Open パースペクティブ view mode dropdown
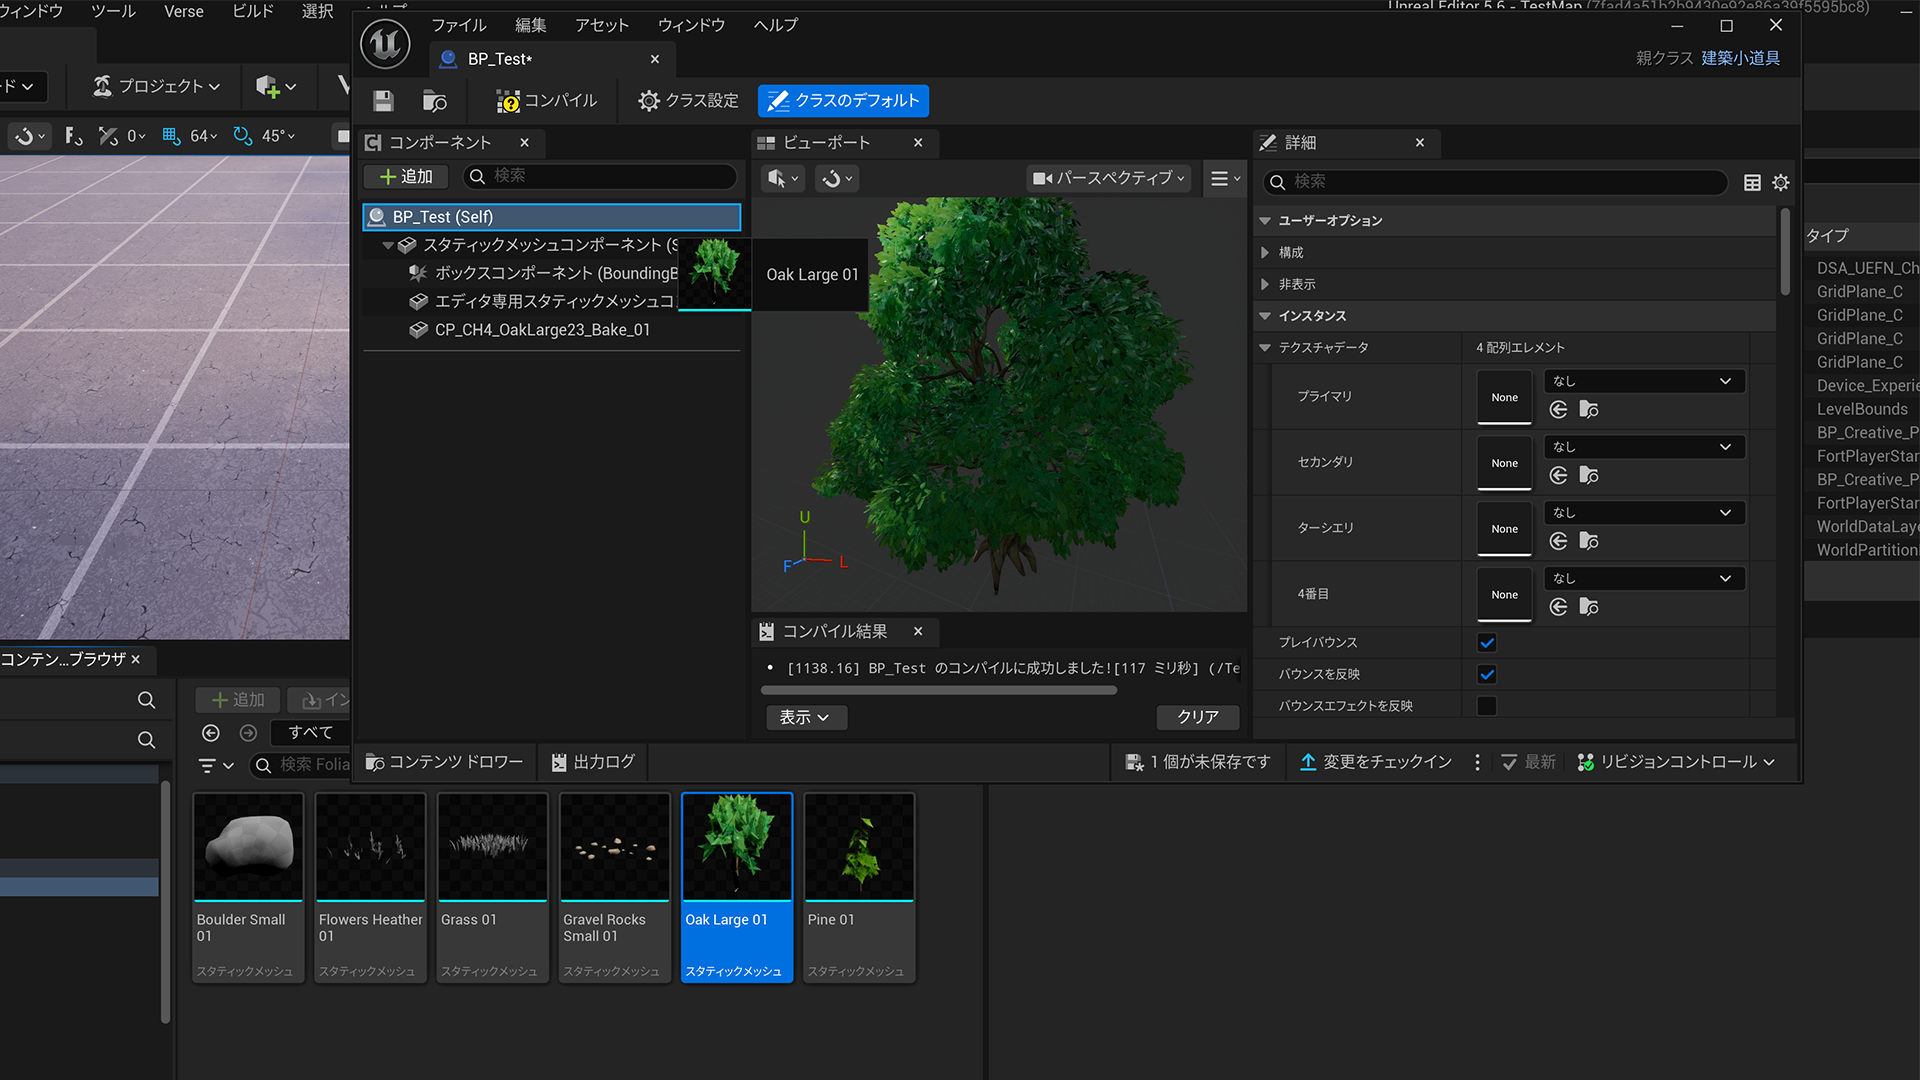This screenshot has height=1080, width=1920. click(x=1109, y=178)
